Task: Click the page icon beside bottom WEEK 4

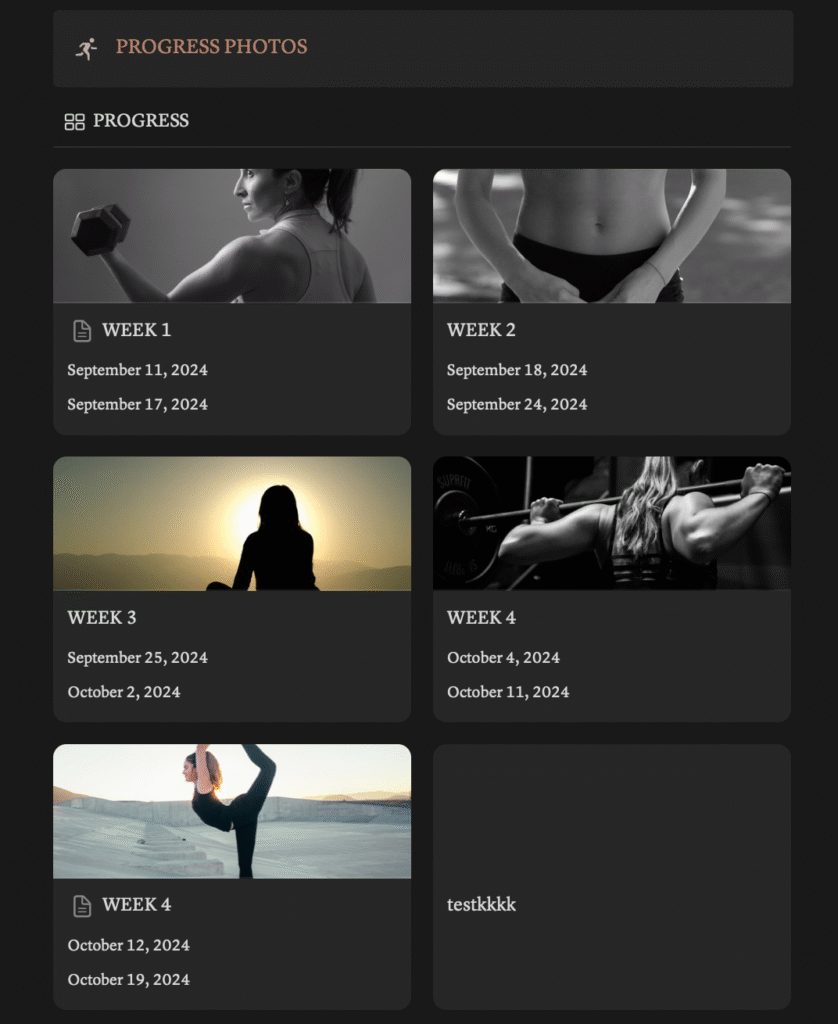Action: [x=82, y=906]
